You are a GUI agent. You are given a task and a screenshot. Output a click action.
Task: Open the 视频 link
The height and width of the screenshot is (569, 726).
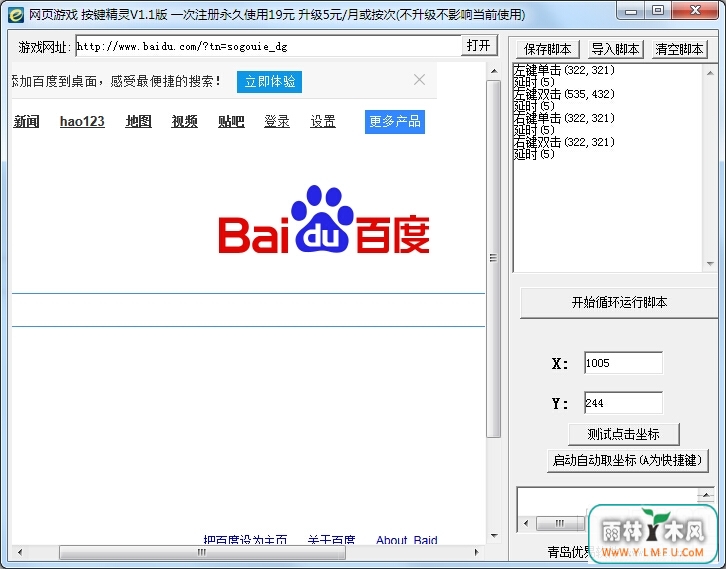(184, 121)
